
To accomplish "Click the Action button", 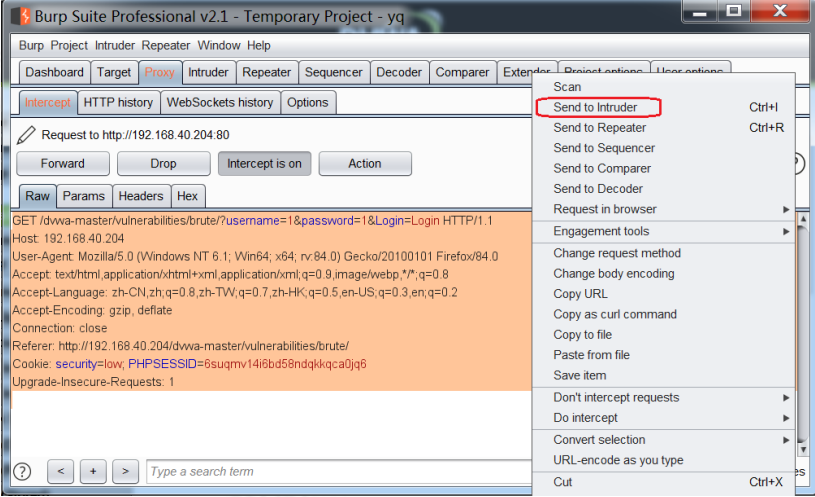I will (365, 164).
